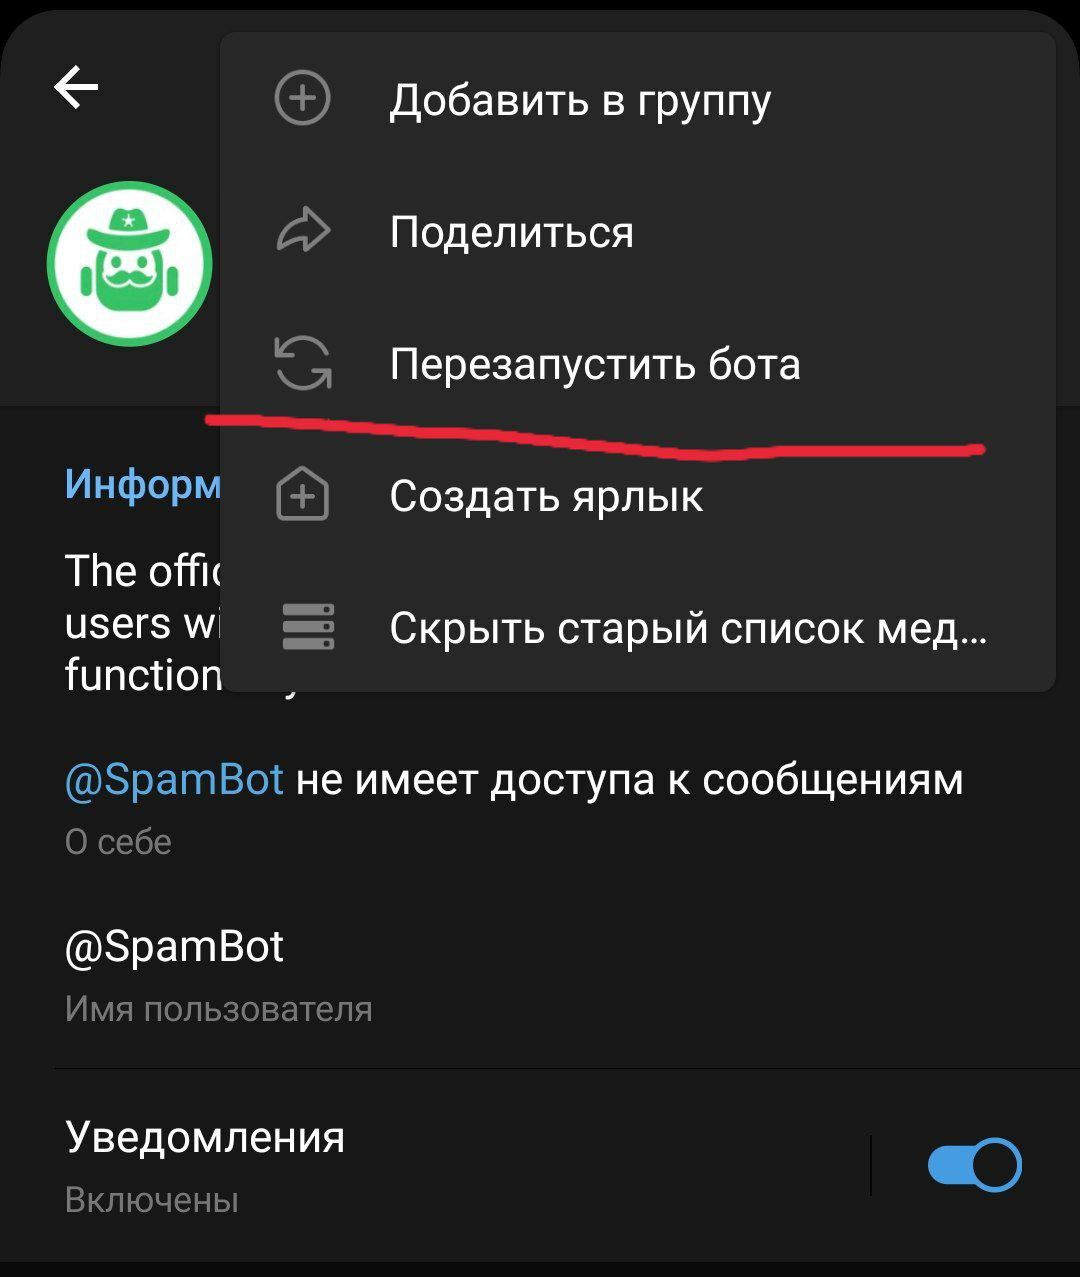Screen dimensions: 1080x1277
Task: Choose "Поделиться" from the menu
Action: coord(638,231)
